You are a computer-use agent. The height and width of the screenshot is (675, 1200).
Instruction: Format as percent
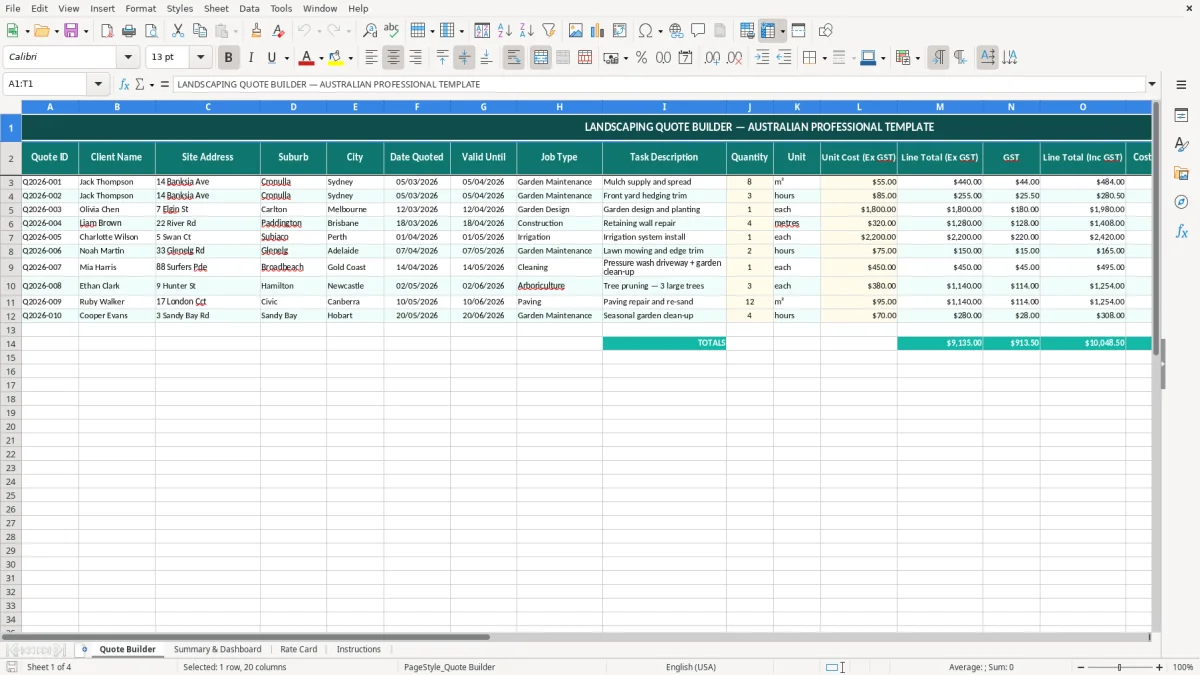(641, 58)
